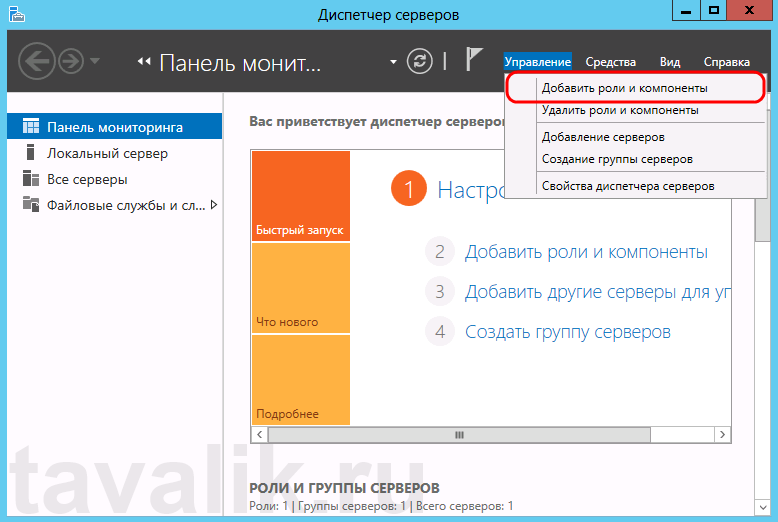Click the Что нового tile
778x522 pixels.
click(300, 288)
